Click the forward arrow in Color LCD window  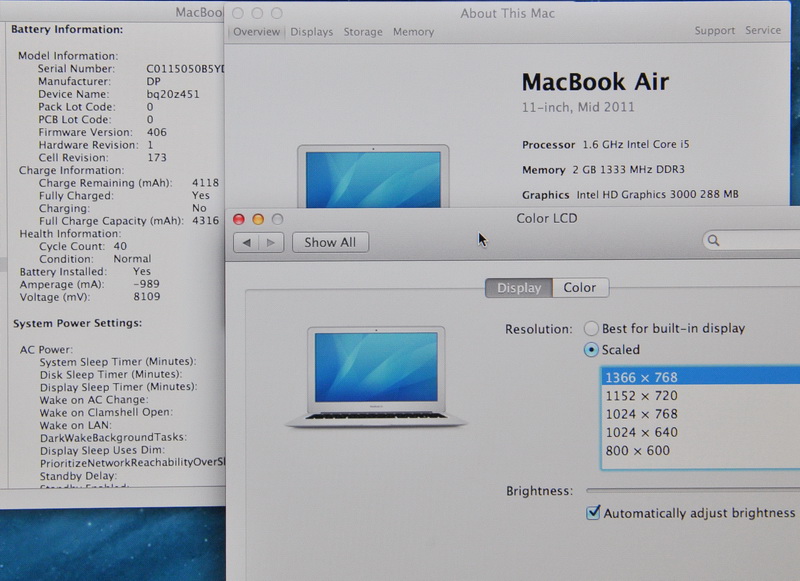tap(271, 242)
